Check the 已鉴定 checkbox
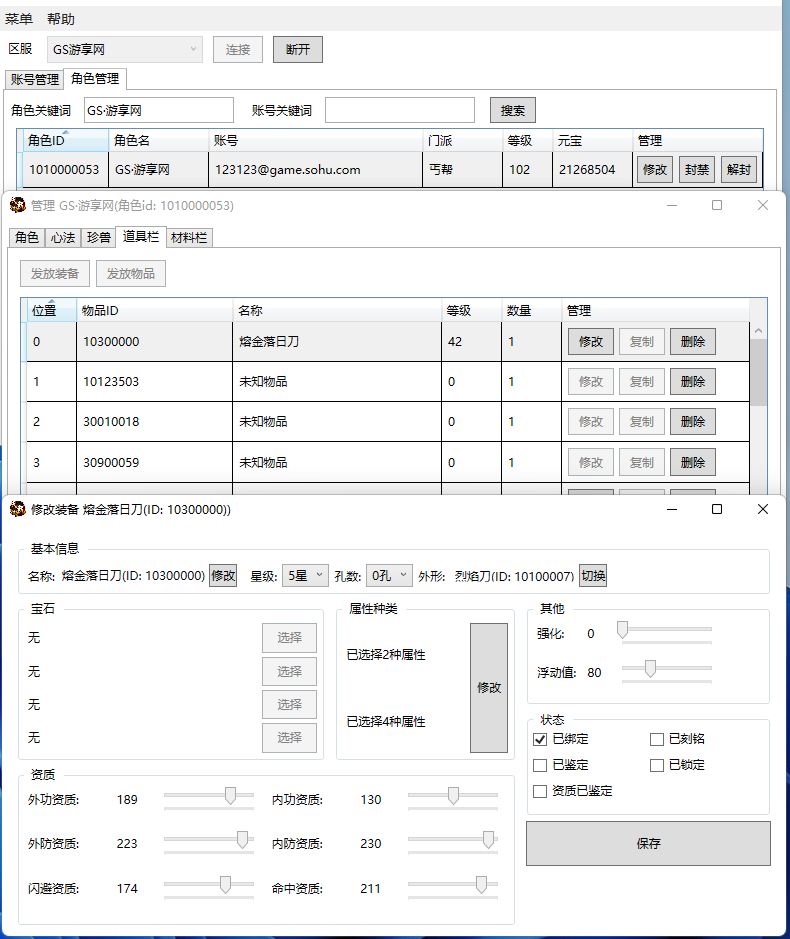Screen dimensions: 790x939 541,765
